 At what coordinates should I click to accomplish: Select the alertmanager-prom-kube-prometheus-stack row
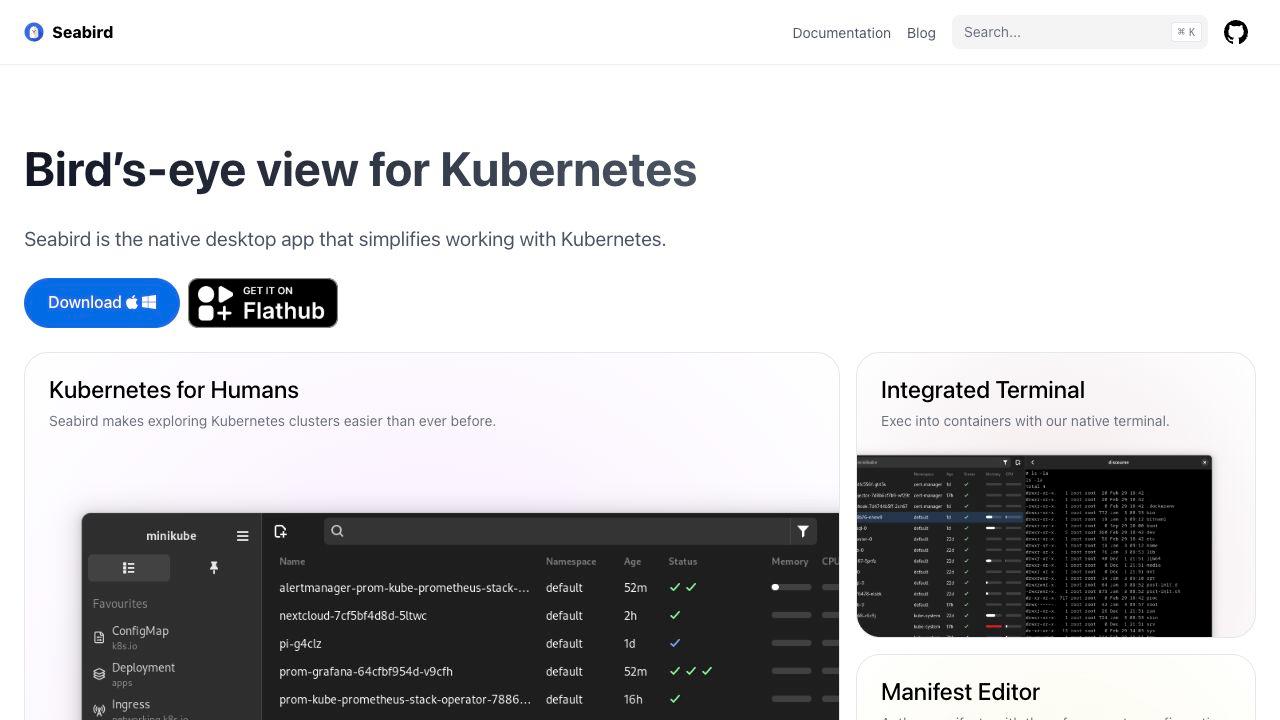click(551, 588)
